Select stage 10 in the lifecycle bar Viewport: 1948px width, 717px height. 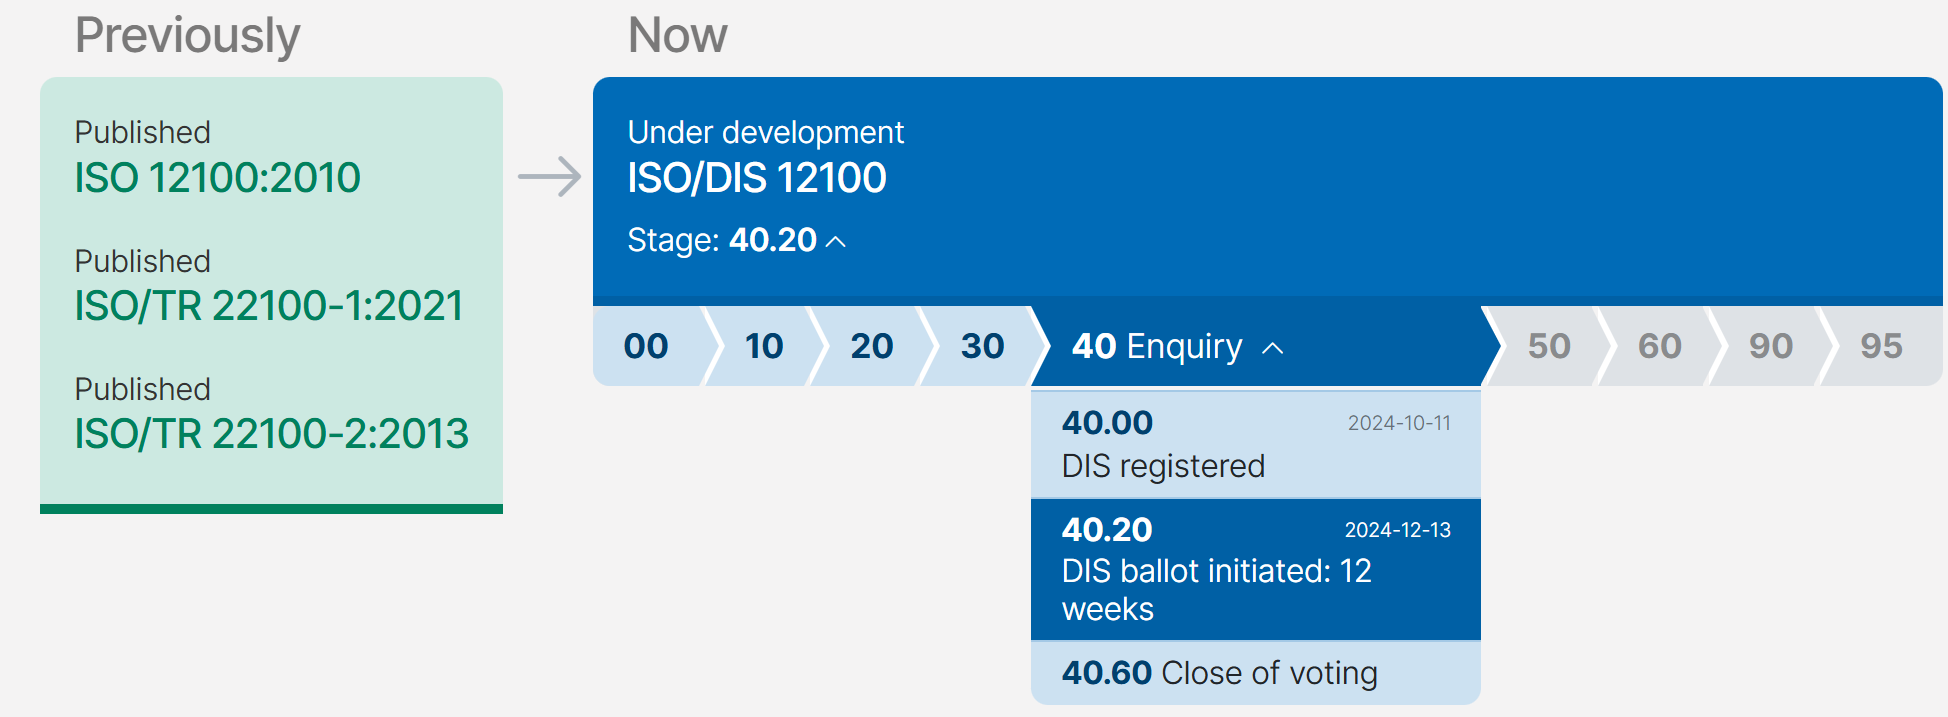pyautogui.click(x=764, y=346)
